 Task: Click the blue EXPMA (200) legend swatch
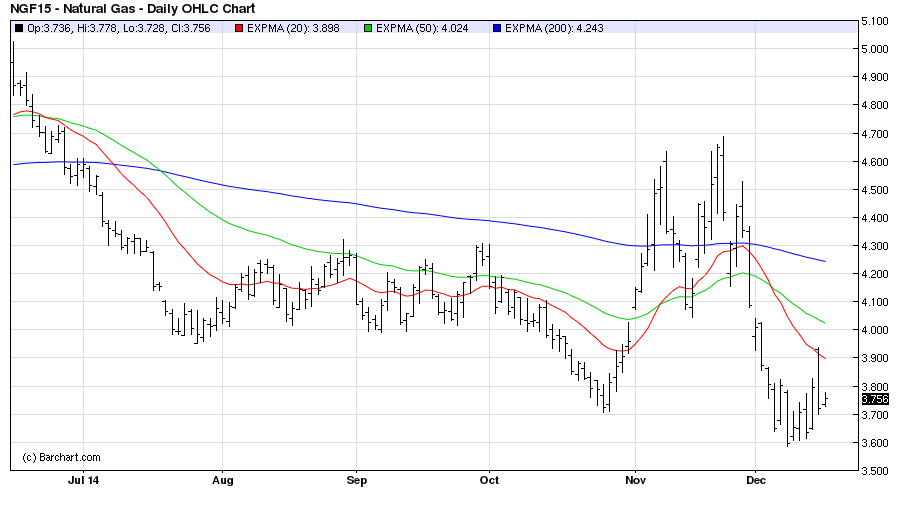click(496, 28)
